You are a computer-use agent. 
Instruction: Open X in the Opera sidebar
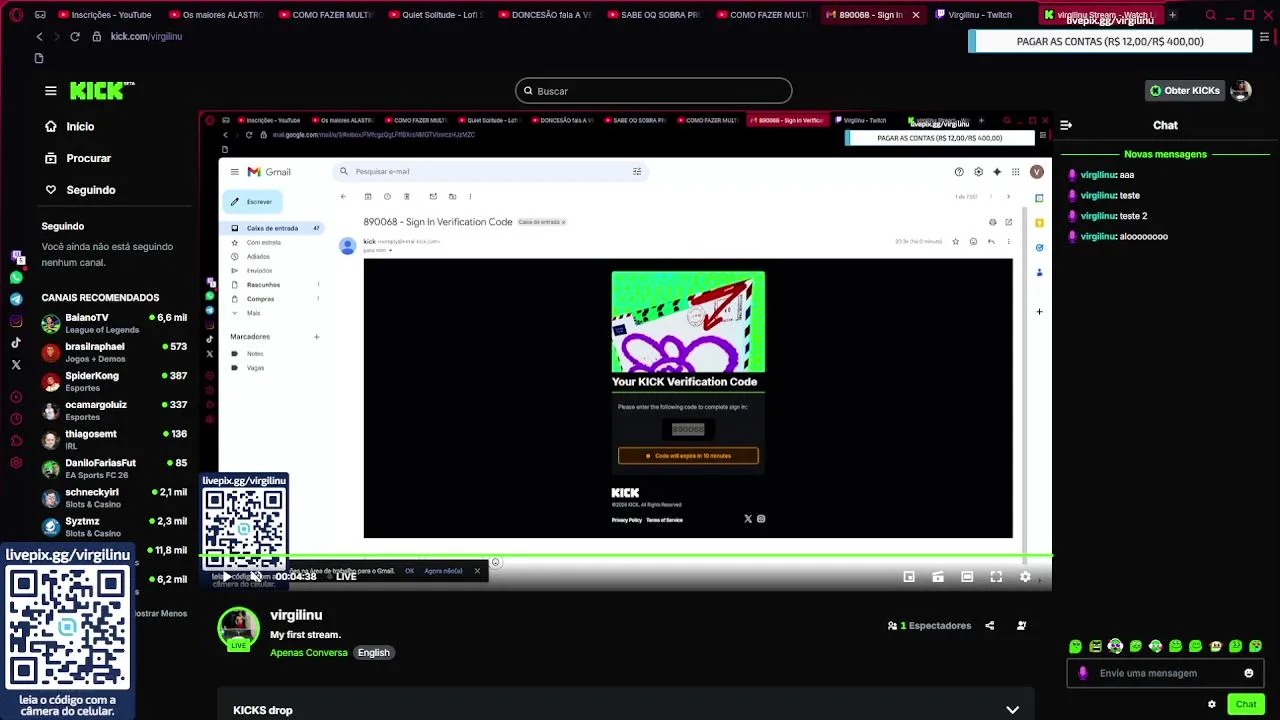[x=16, y=365]
